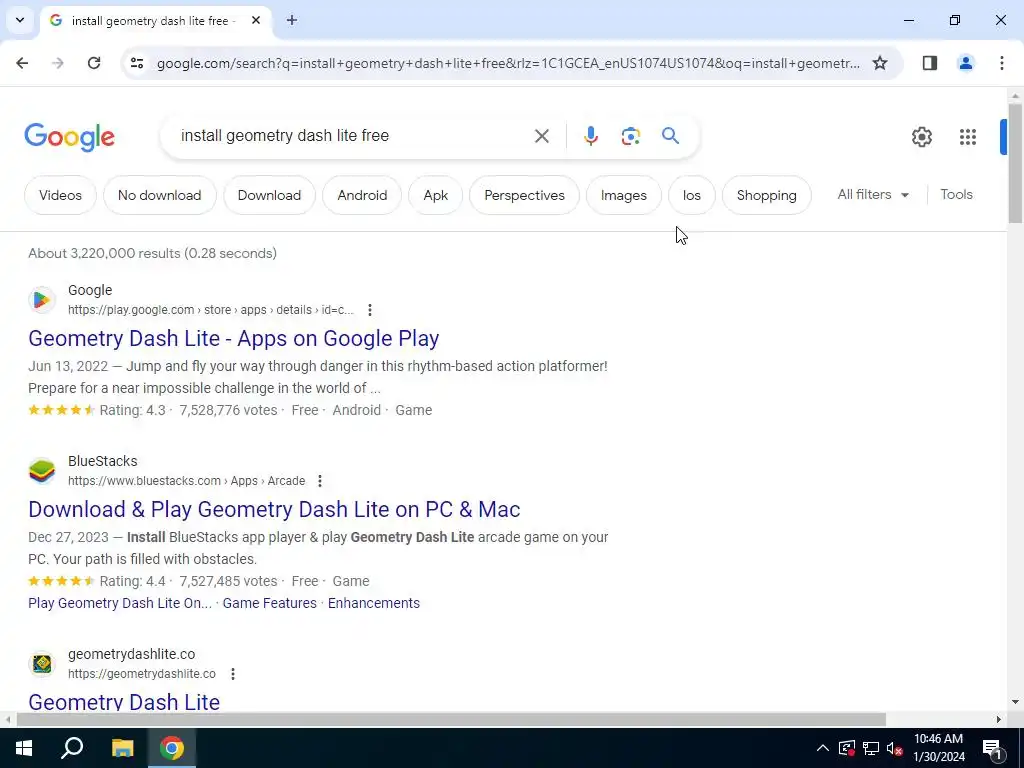Open the Chrome side panel
Image resolution: width=1024 pixels, height=768 pixels.
tap(930, 63)
